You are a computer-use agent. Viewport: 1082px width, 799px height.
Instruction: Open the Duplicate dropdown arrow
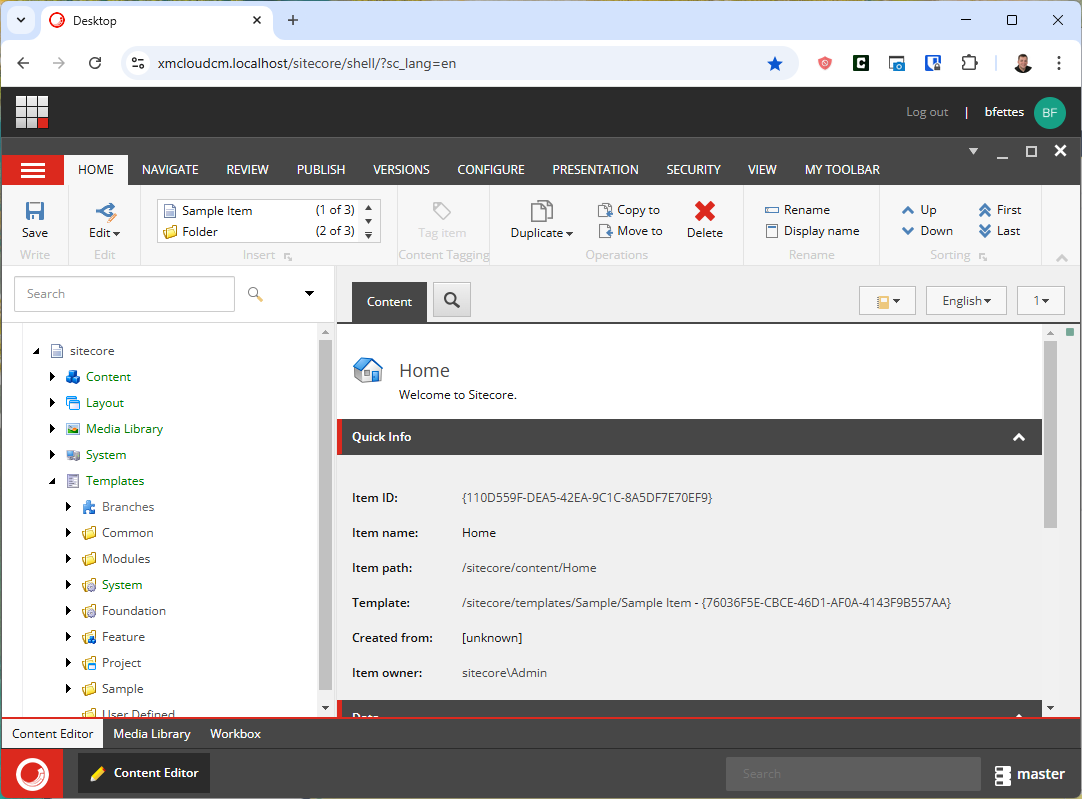[569, 234]
